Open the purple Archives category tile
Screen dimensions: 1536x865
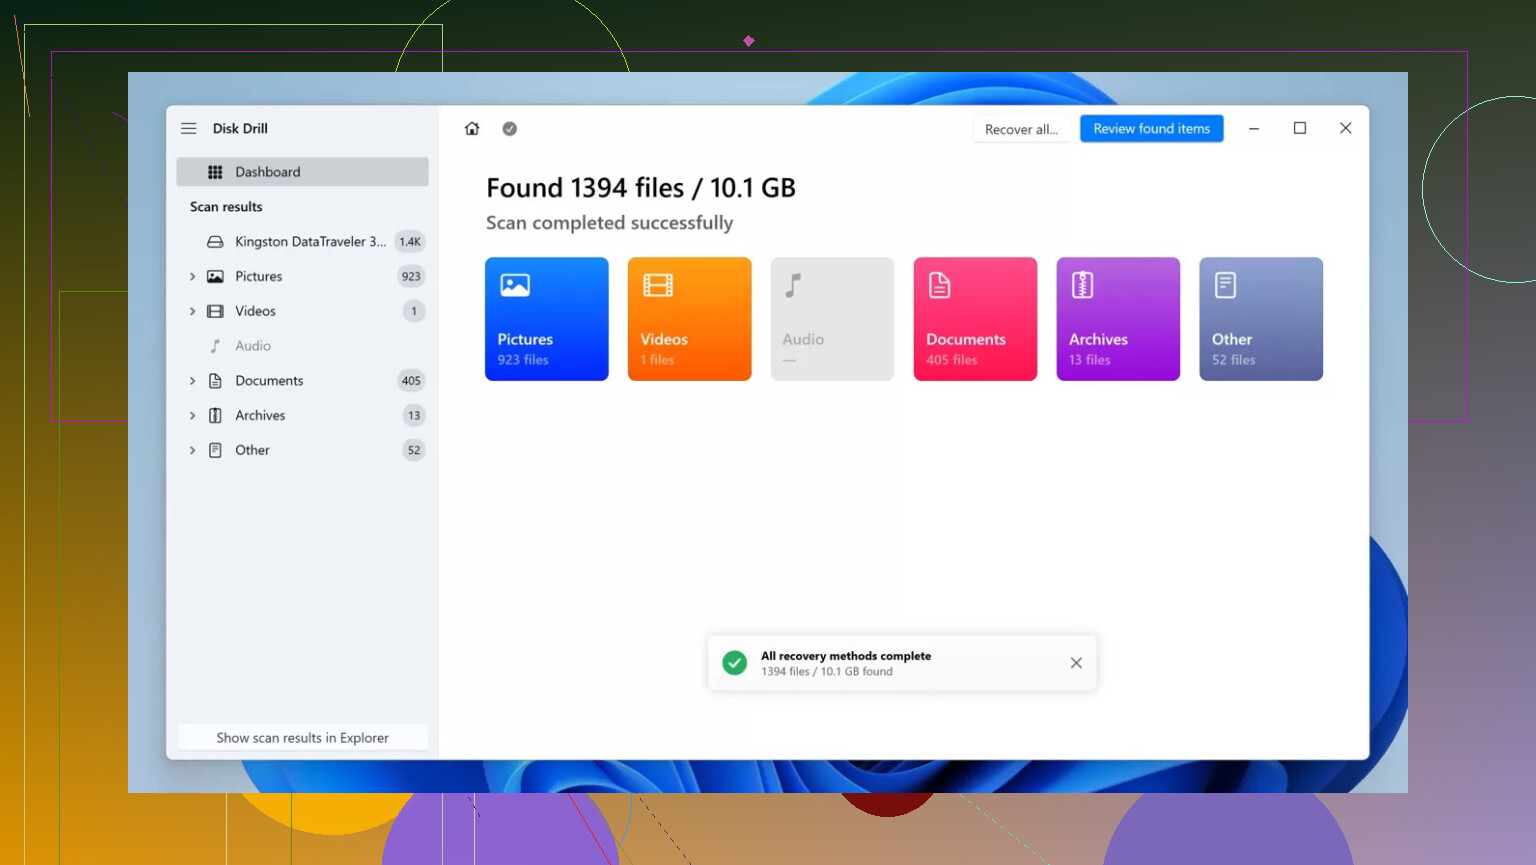point(1118,319)
